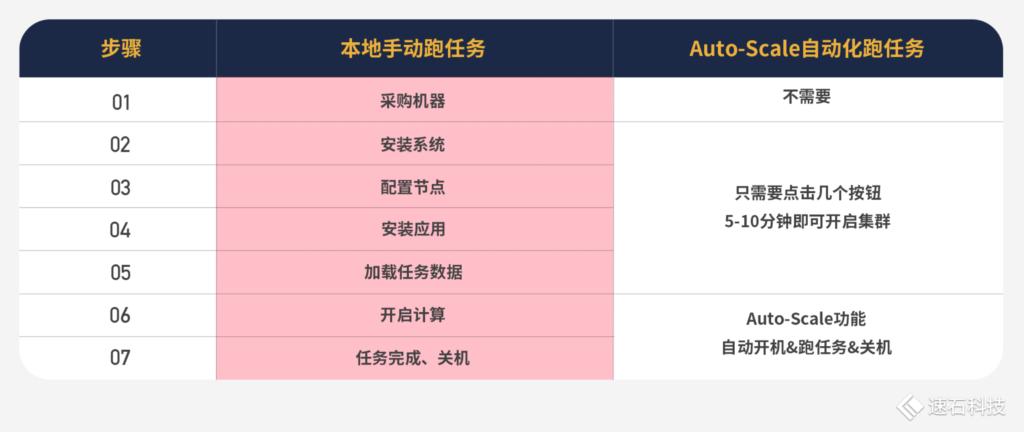Image resolution: width=1024 pixels, height=432 pixels.
Task: Click step number 03 cell
Action: coord(120,187)
